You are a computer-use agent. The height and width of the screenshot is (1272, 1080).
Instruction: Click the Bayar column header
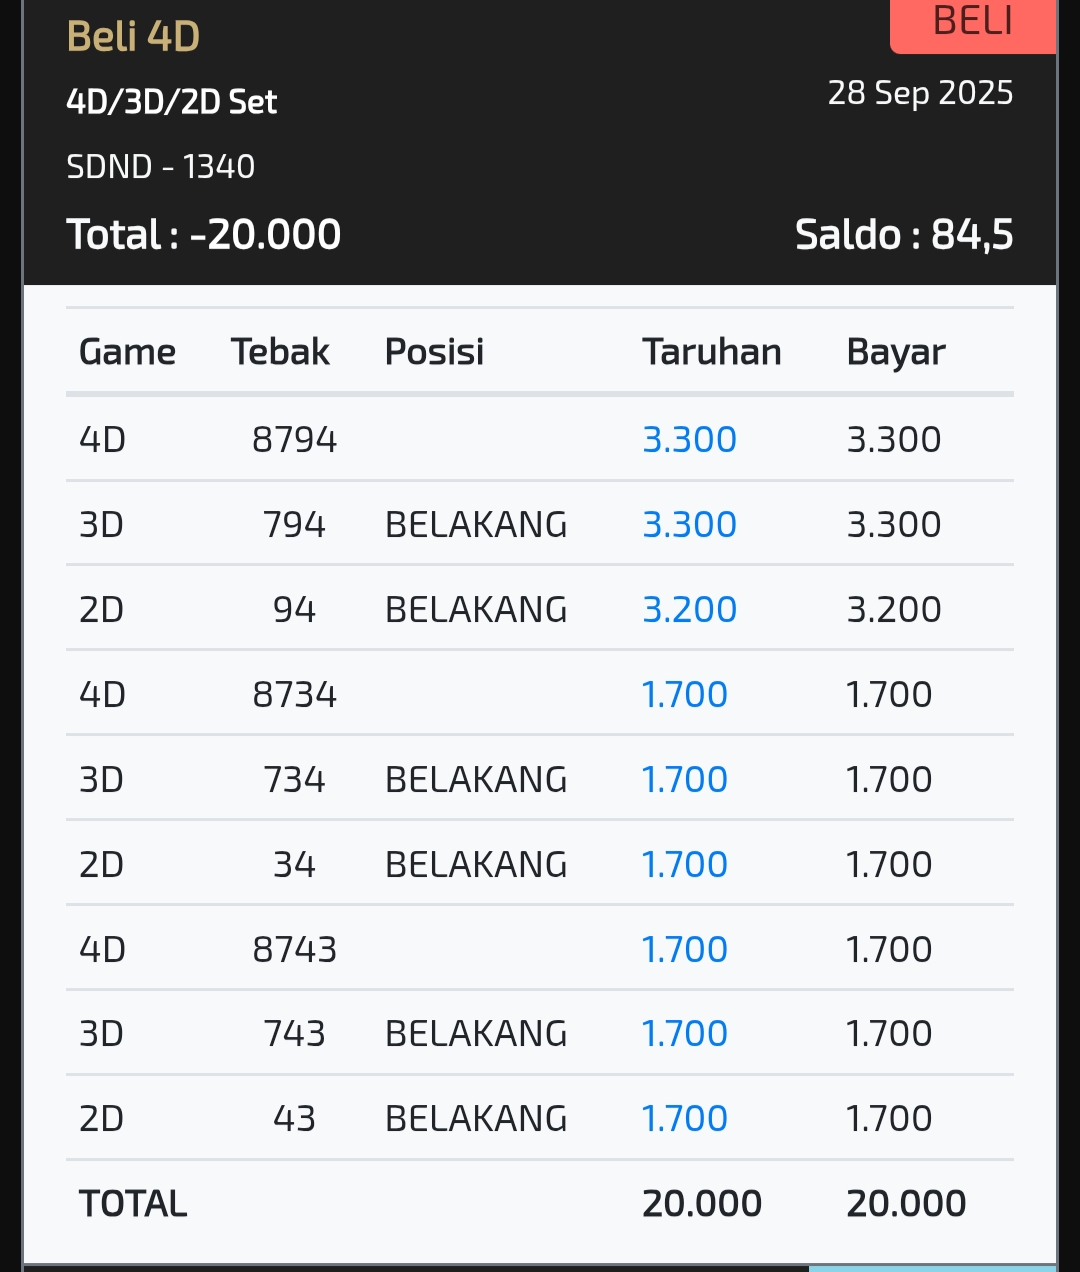pyautogui.click(x=895, y=352)
